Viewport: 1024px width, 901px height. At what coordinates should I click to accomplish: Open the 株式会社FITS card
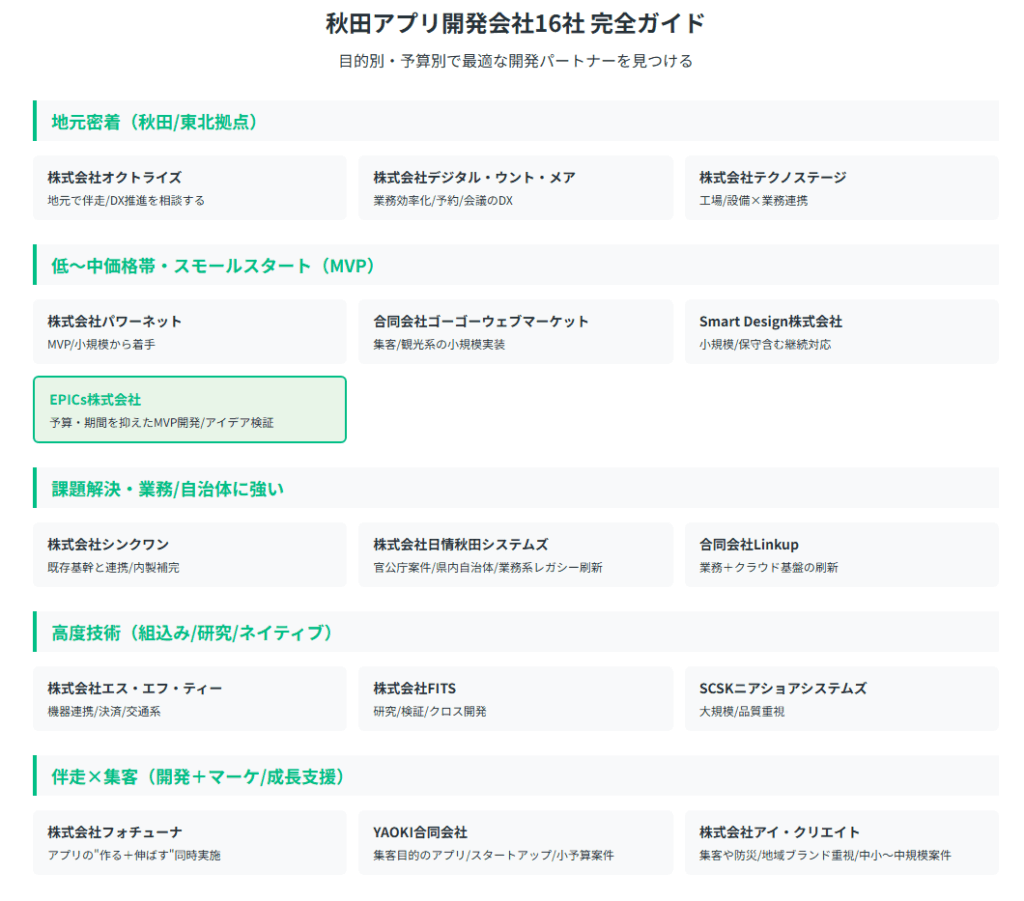pyautogui.click(x=515, y=699)
